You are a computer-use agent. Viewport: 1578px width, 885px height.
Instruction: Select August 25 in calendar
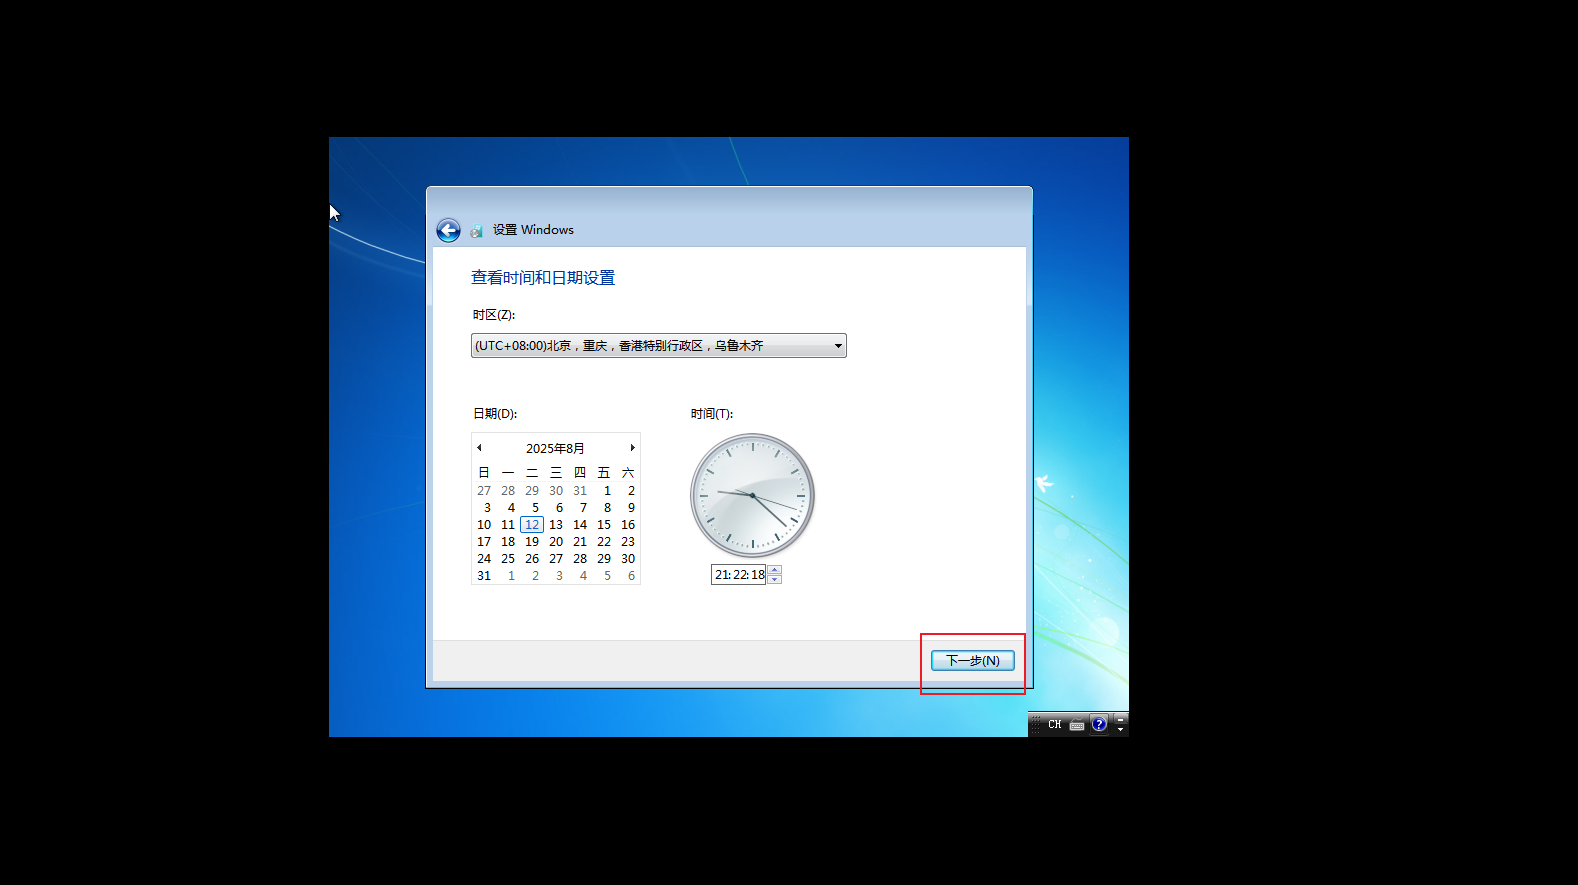[508, 559]
